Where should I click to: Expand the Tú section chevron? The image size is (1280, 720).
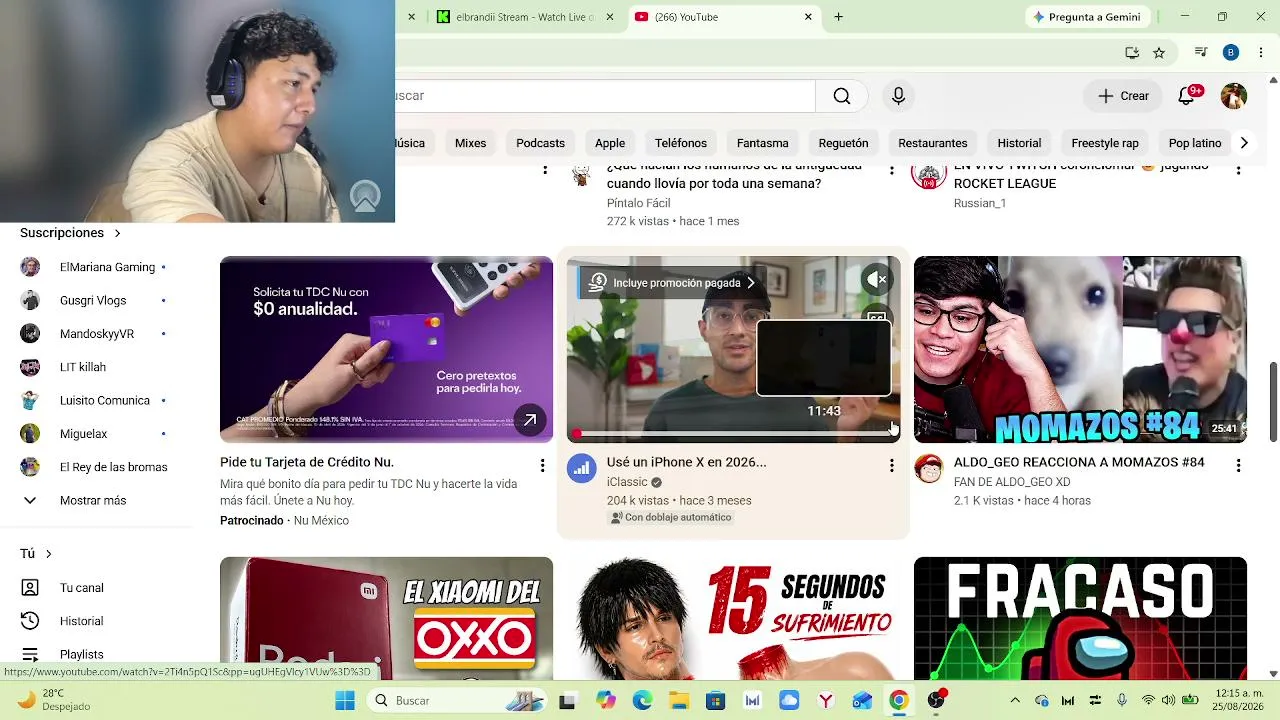pyautogui.click(x=48, y=554)
